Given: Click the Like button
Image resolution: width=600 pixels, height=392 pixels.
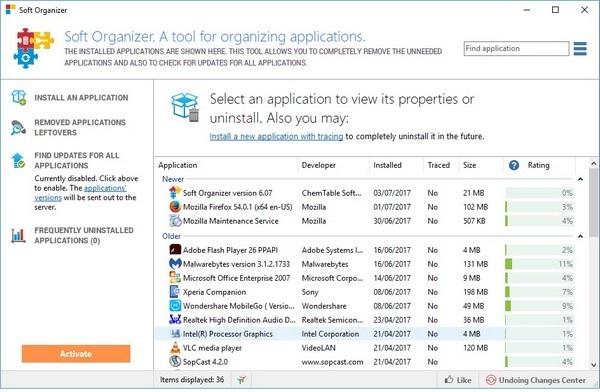Looking at the screenshot, I should pos(458,380).
